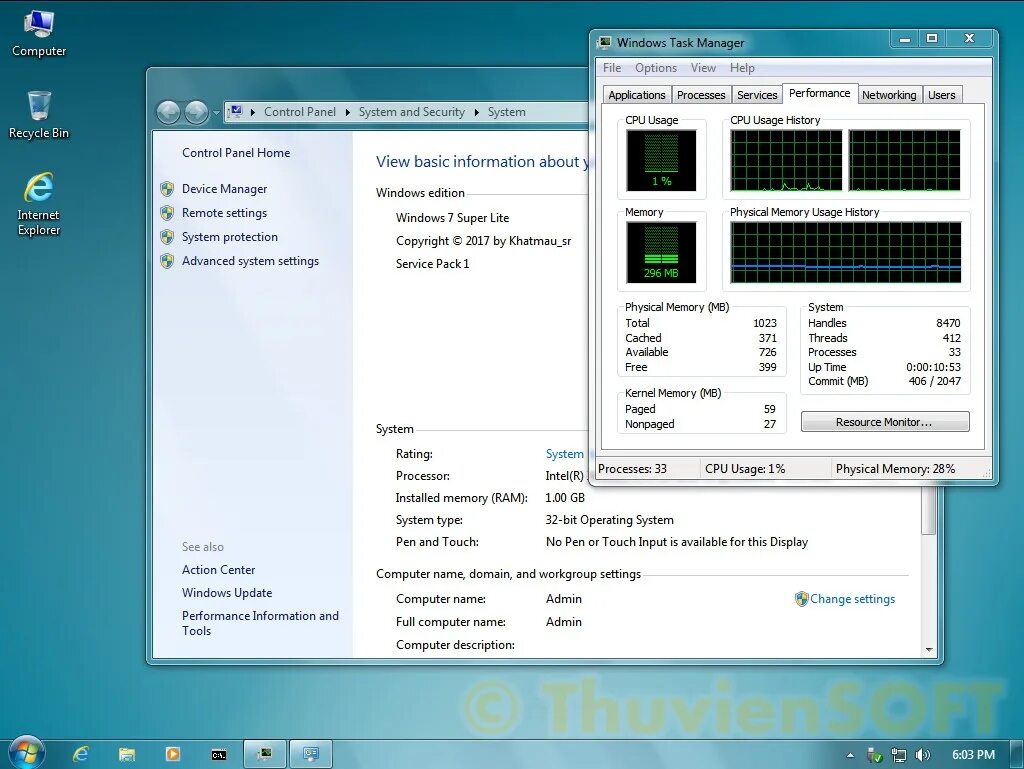Open the network tray icon
Viewport: 1024px width, 769px height.
[x=899, y=755]
